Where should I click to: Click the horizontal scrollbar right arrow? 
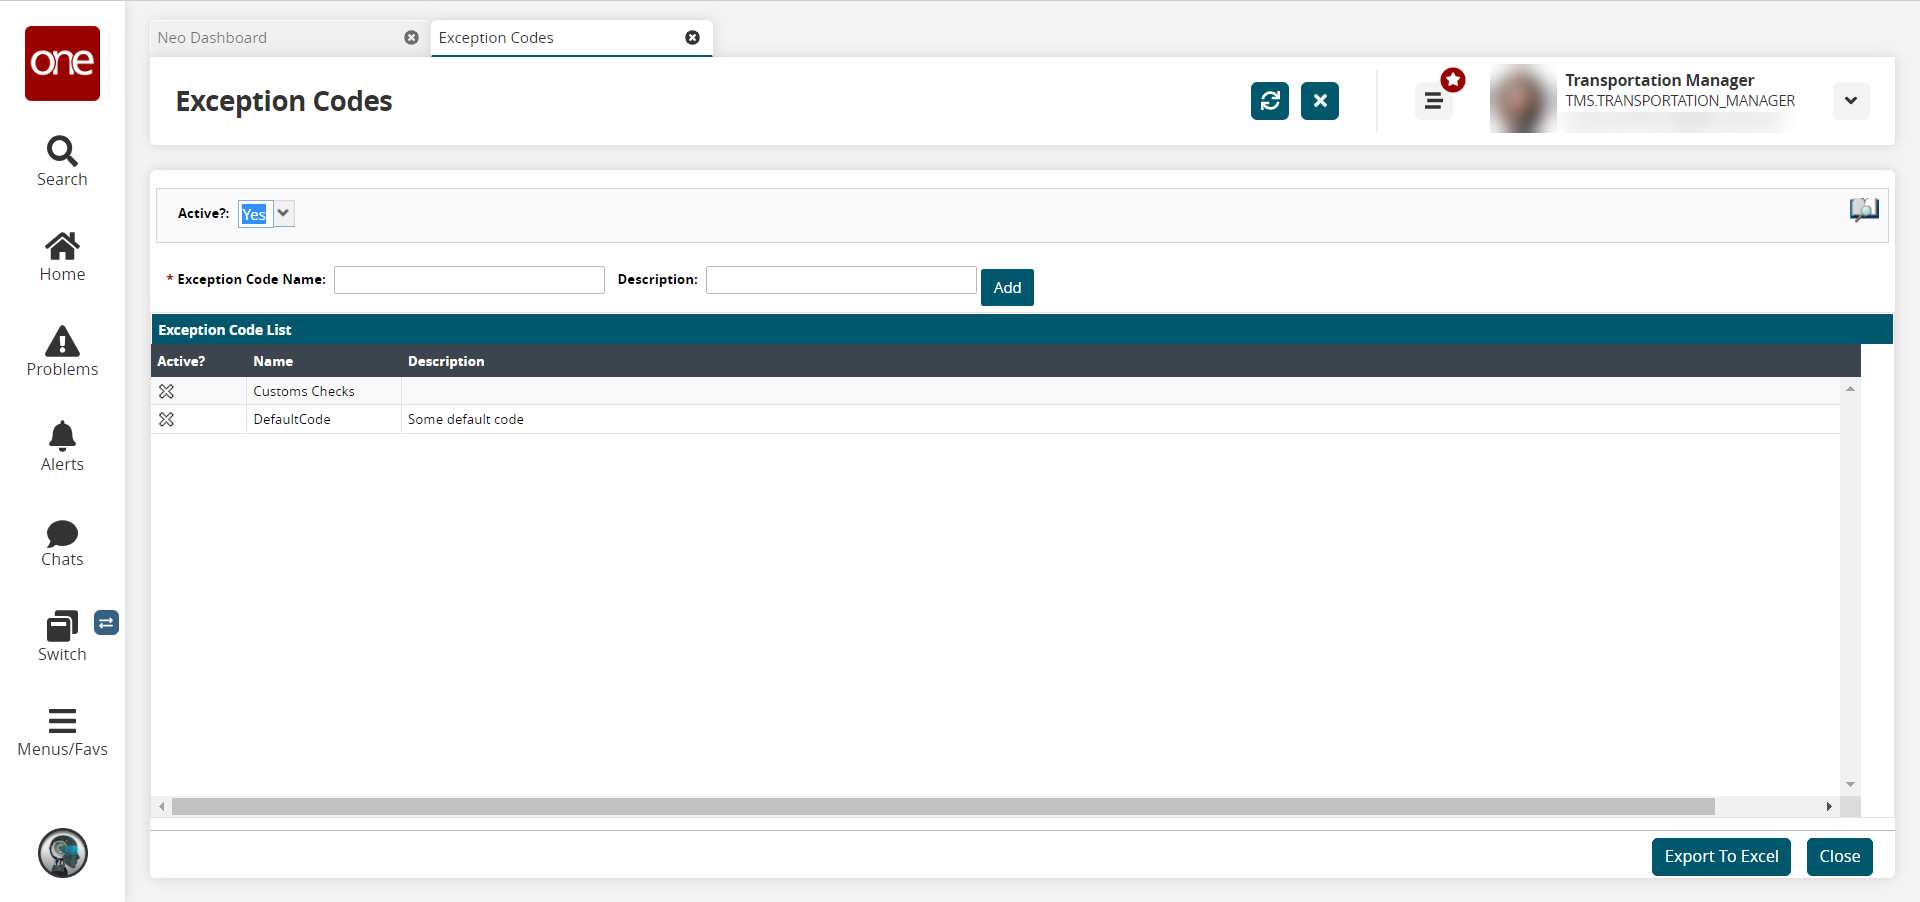pos(1829,806)
